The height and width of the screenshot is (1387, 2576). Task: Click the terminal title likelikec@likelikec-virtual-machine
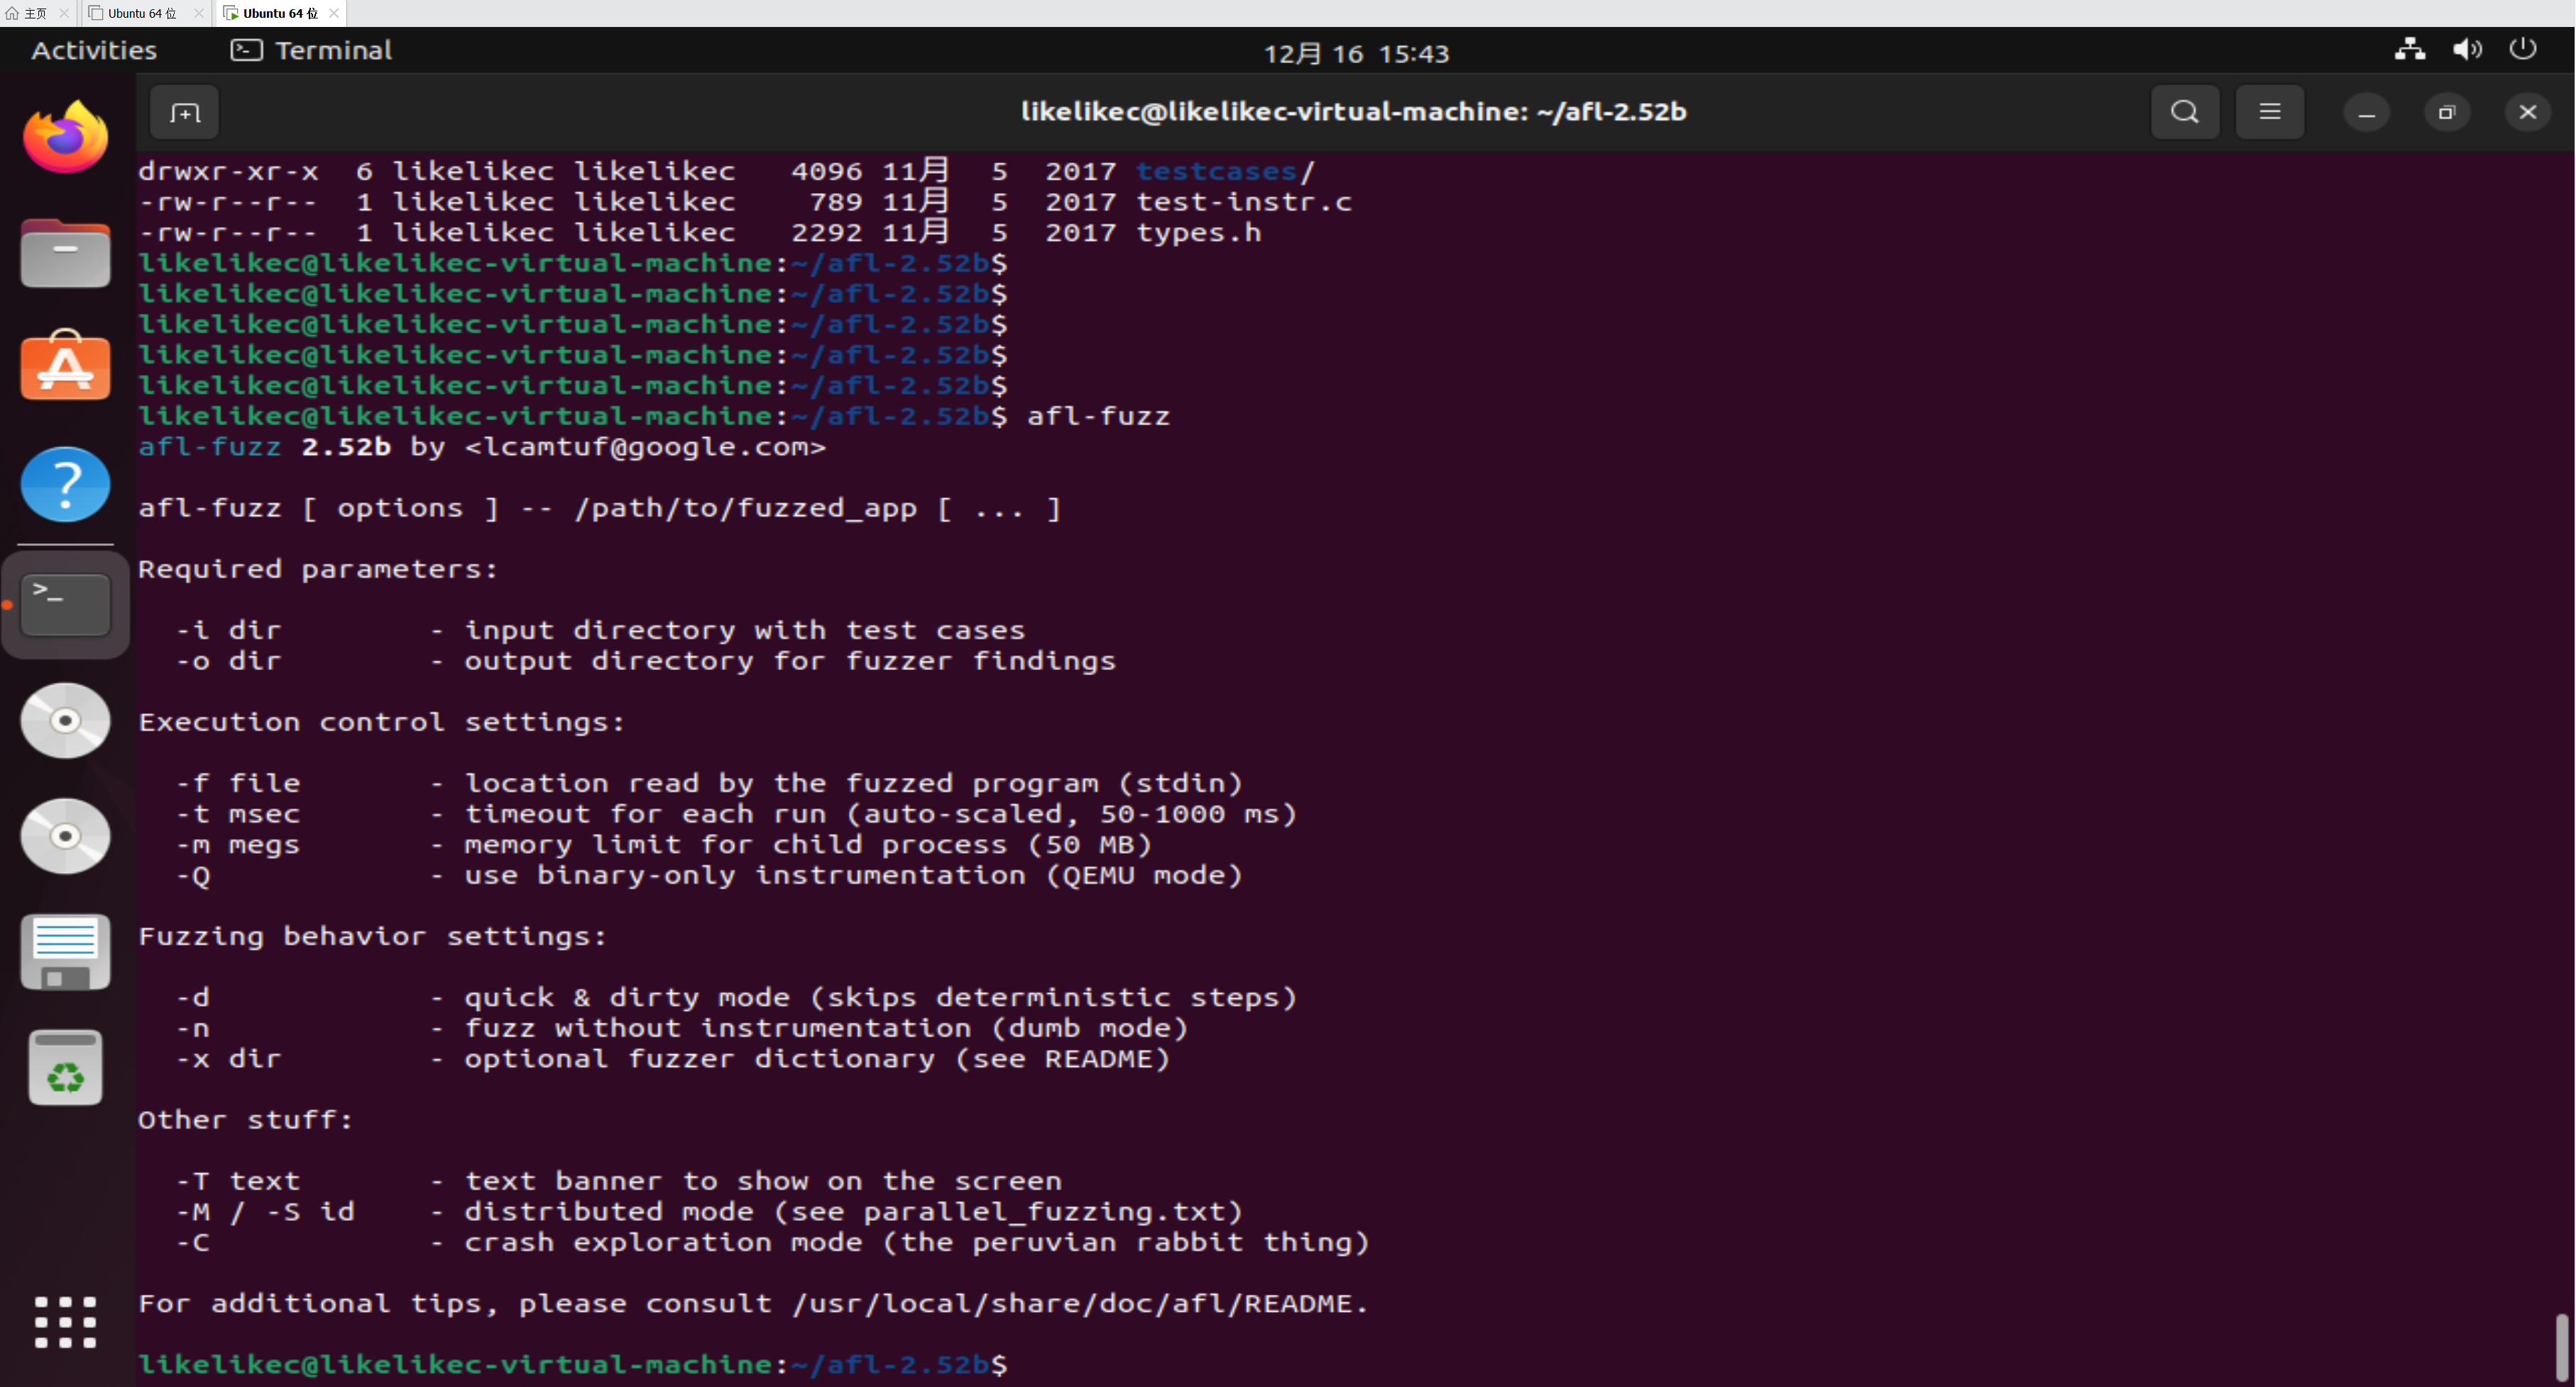[x=1353, y=112]
